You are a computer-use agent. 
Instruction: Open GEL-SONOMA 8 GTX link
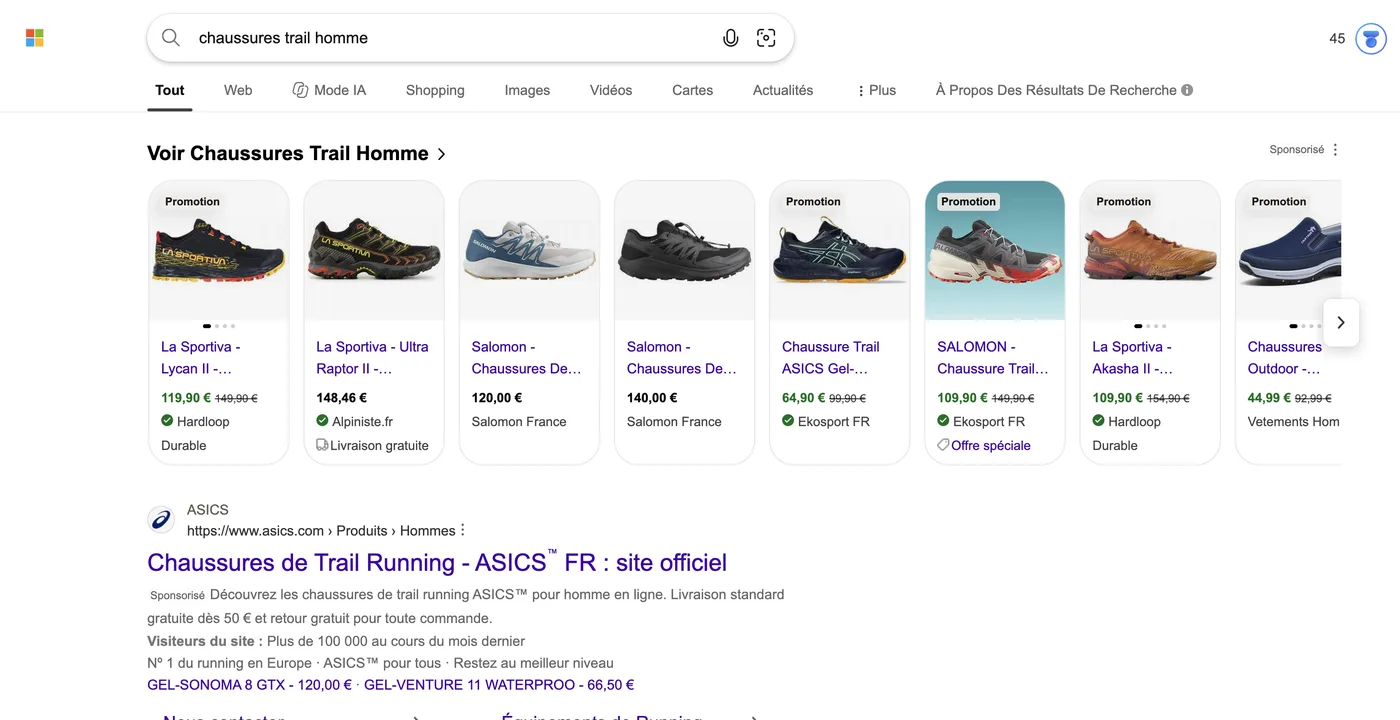tap(249, 685)
